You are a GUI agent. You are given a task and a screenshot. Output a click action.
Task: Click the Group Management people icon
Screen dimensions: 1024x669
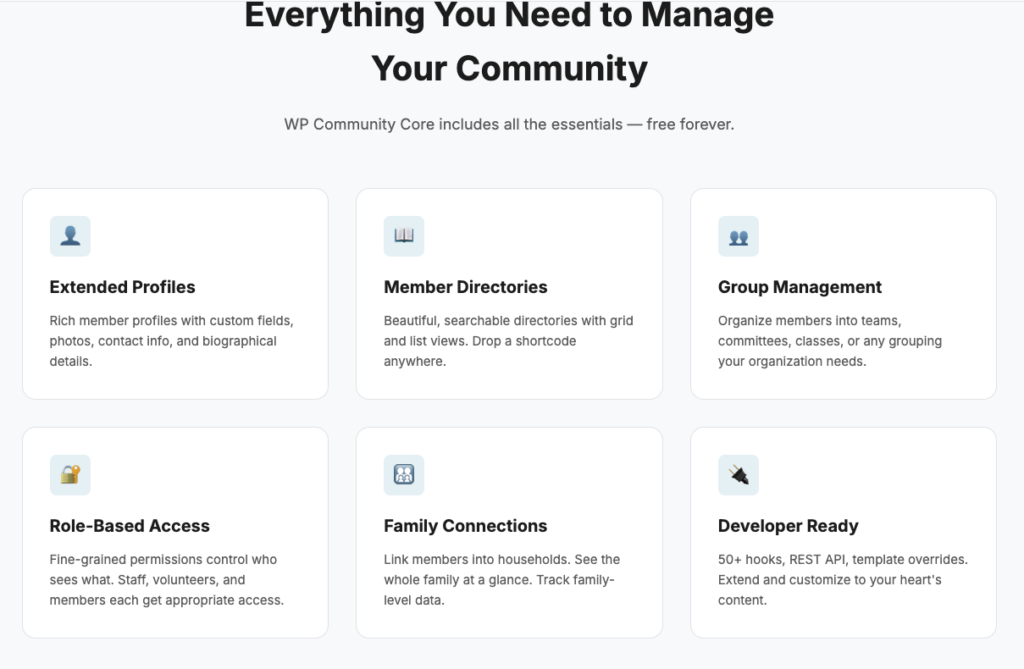click(738, 236)
